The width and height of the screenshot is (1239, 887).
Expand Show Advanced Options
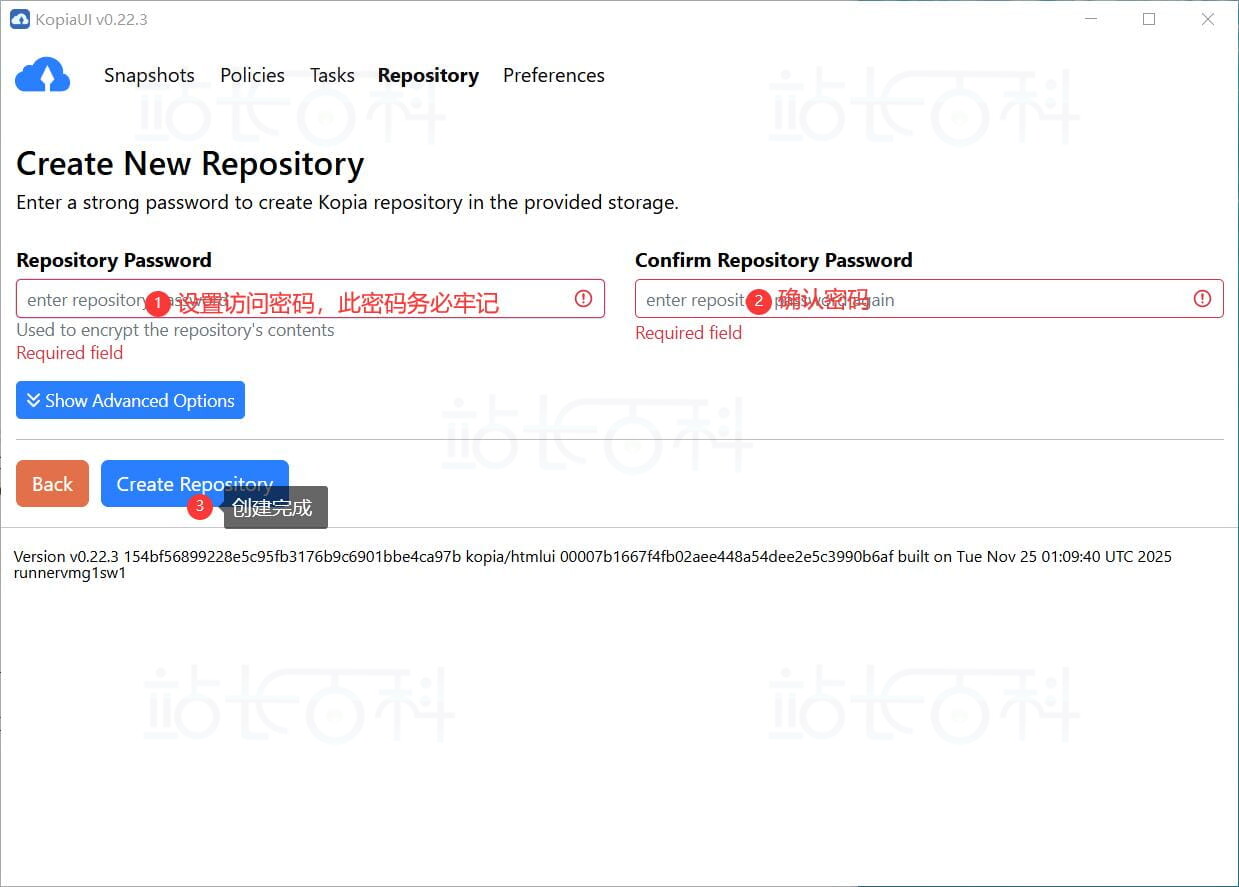130,400
